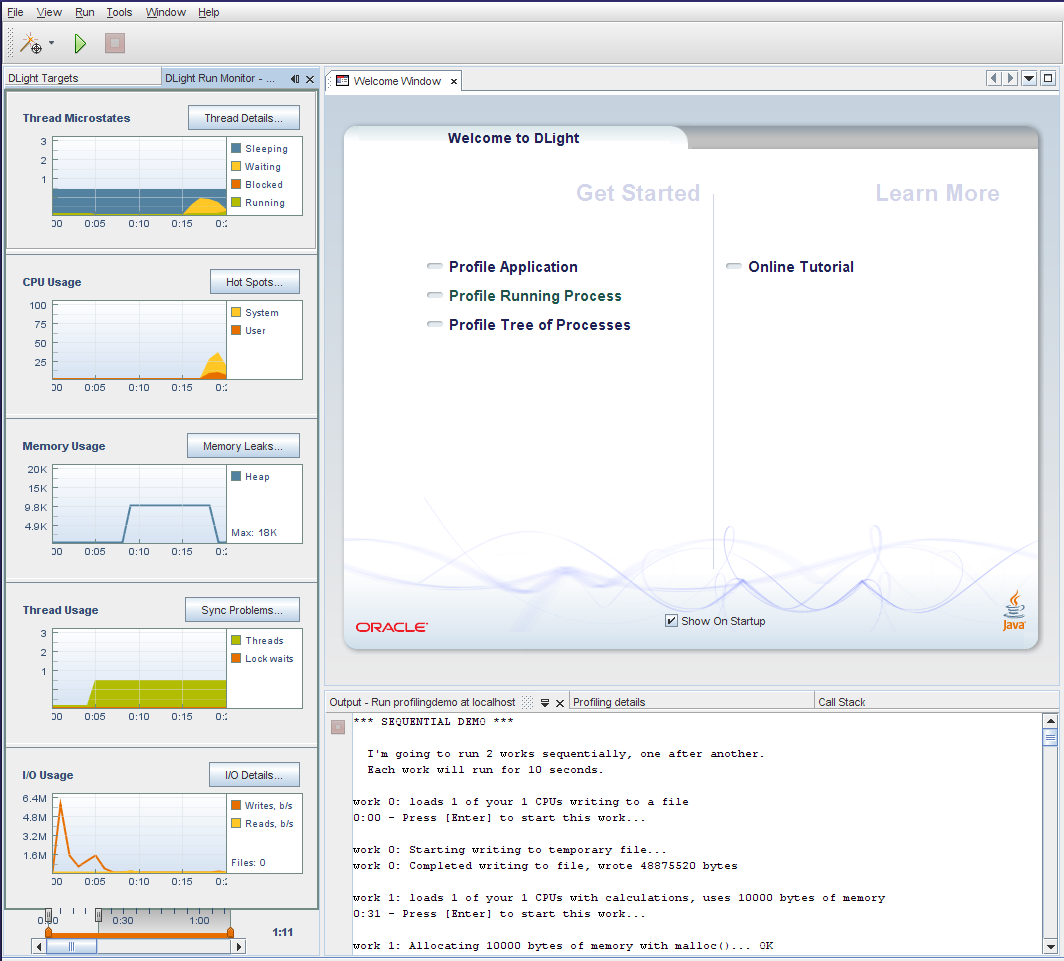Click the Thread Details button
The image size is (1064, 961).
(x=244, y=118)
